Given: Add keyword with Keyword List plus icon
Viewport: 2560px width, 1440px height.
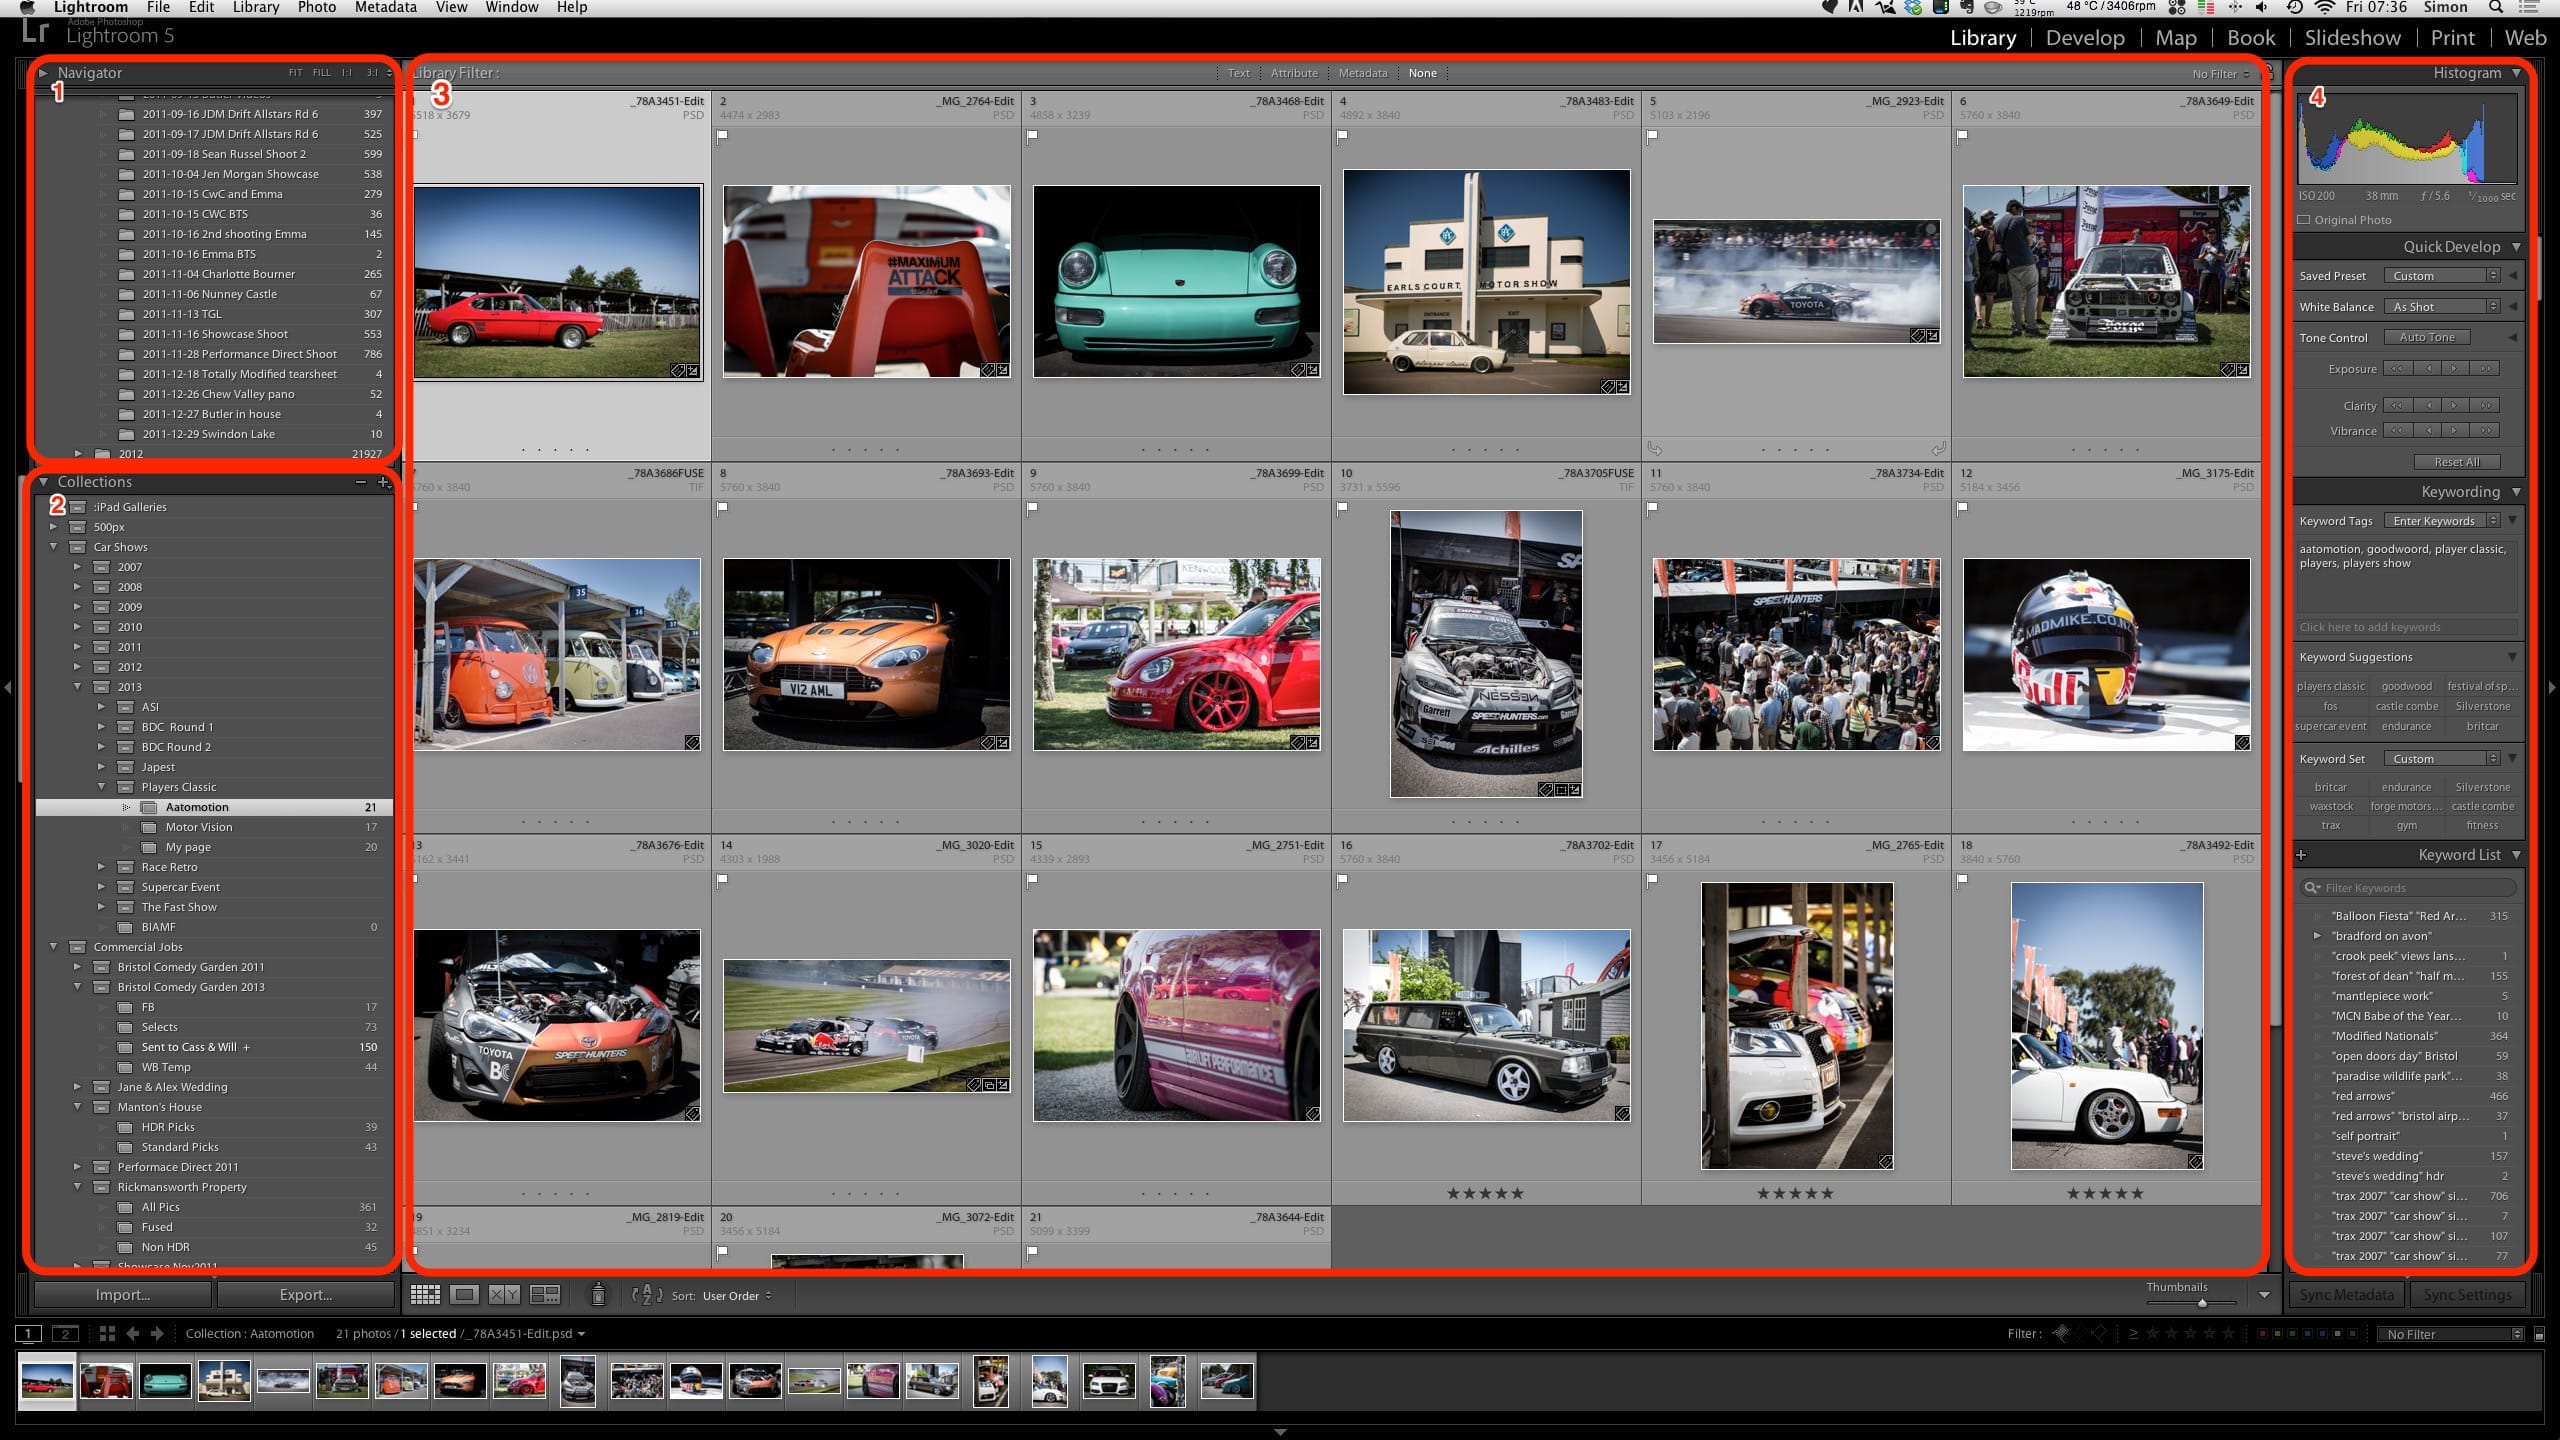Looking at the screenshot, I should 2301,855.
